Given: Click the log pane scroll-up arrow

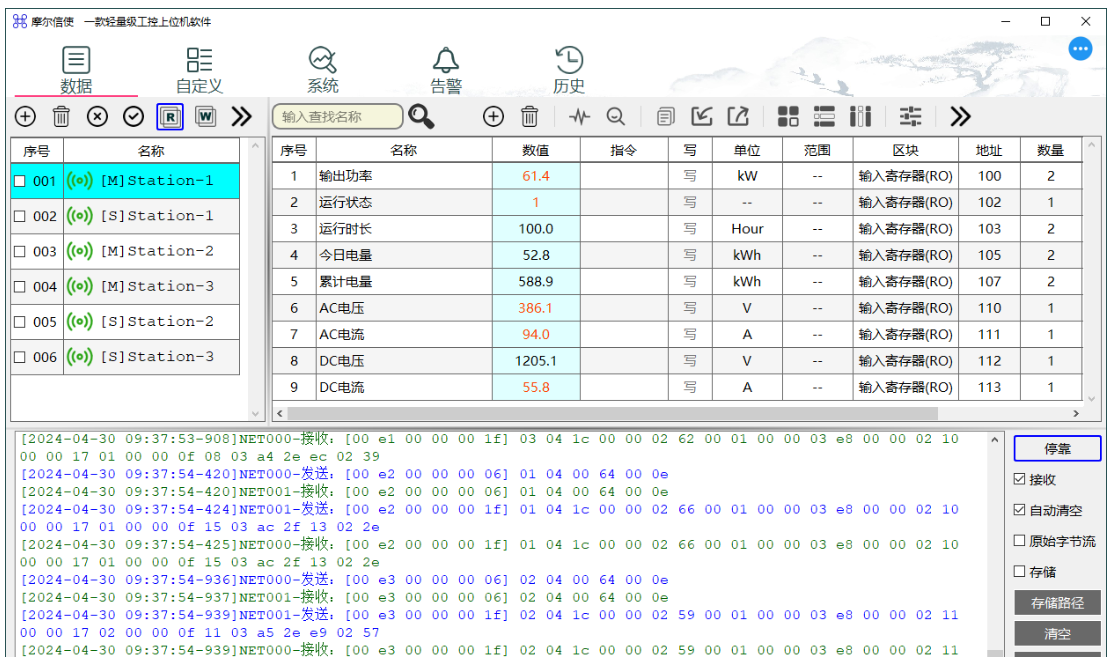Looking at the screenshot, I should pyautogui.click(x=995, y=440).
